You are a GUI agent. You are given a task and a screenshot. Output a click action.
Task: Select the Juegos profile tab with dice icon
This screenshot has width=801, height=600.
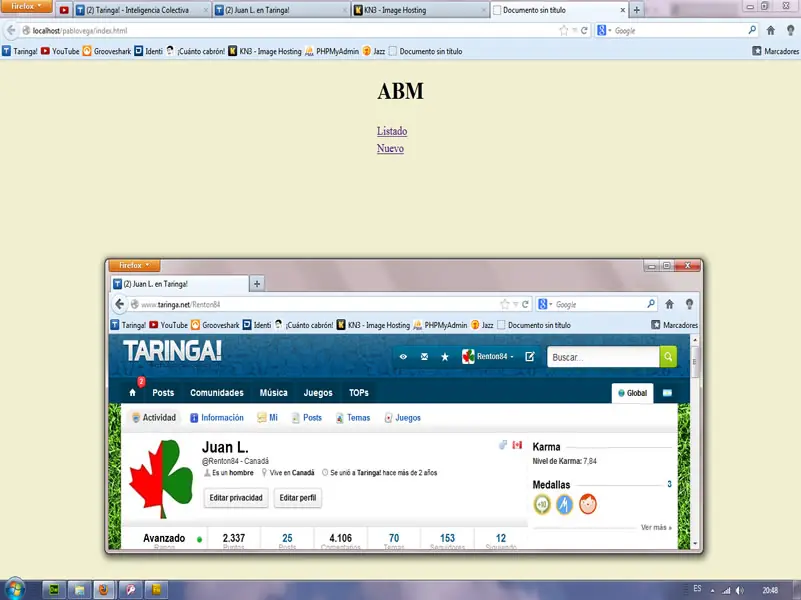[403, 418]
